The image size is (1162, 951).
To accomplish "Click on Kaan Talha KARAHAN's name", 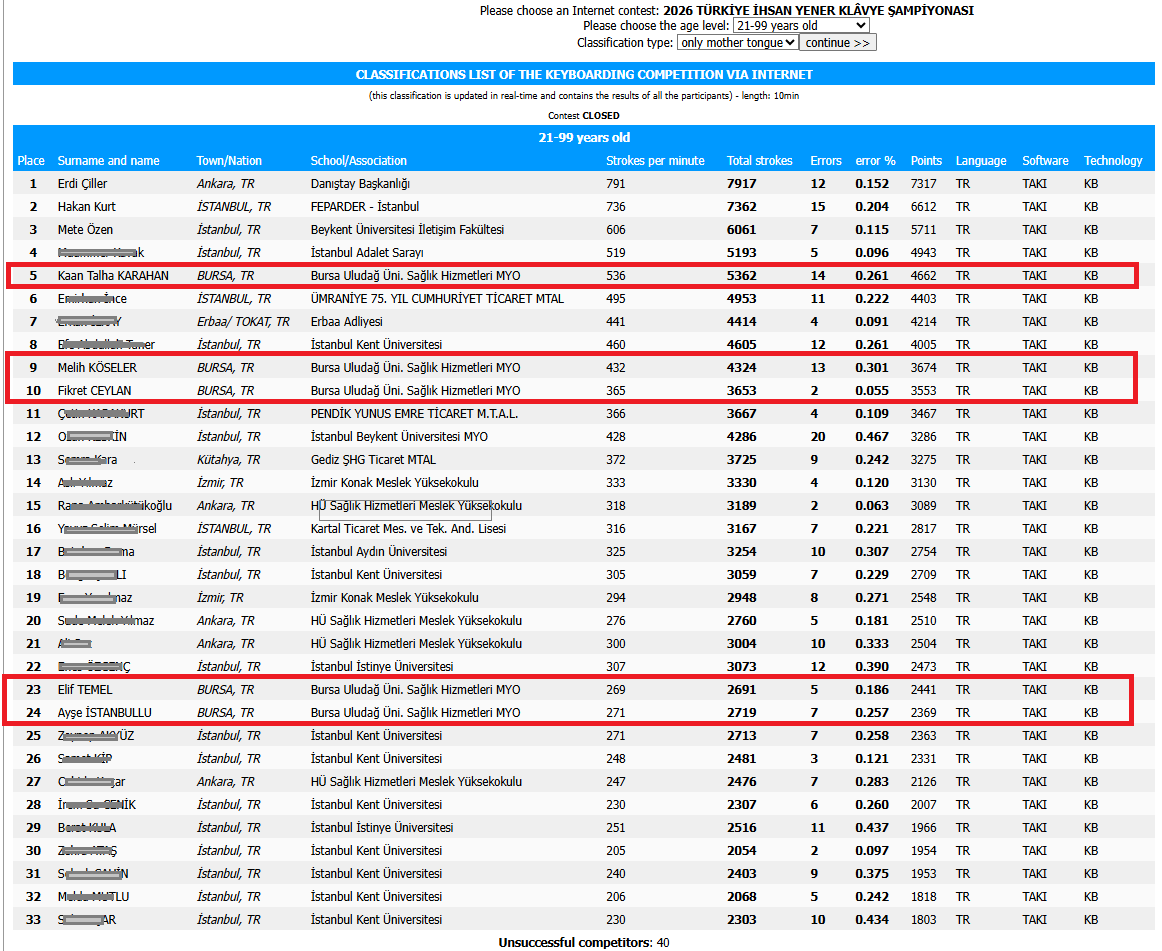I will pos(113,276).
